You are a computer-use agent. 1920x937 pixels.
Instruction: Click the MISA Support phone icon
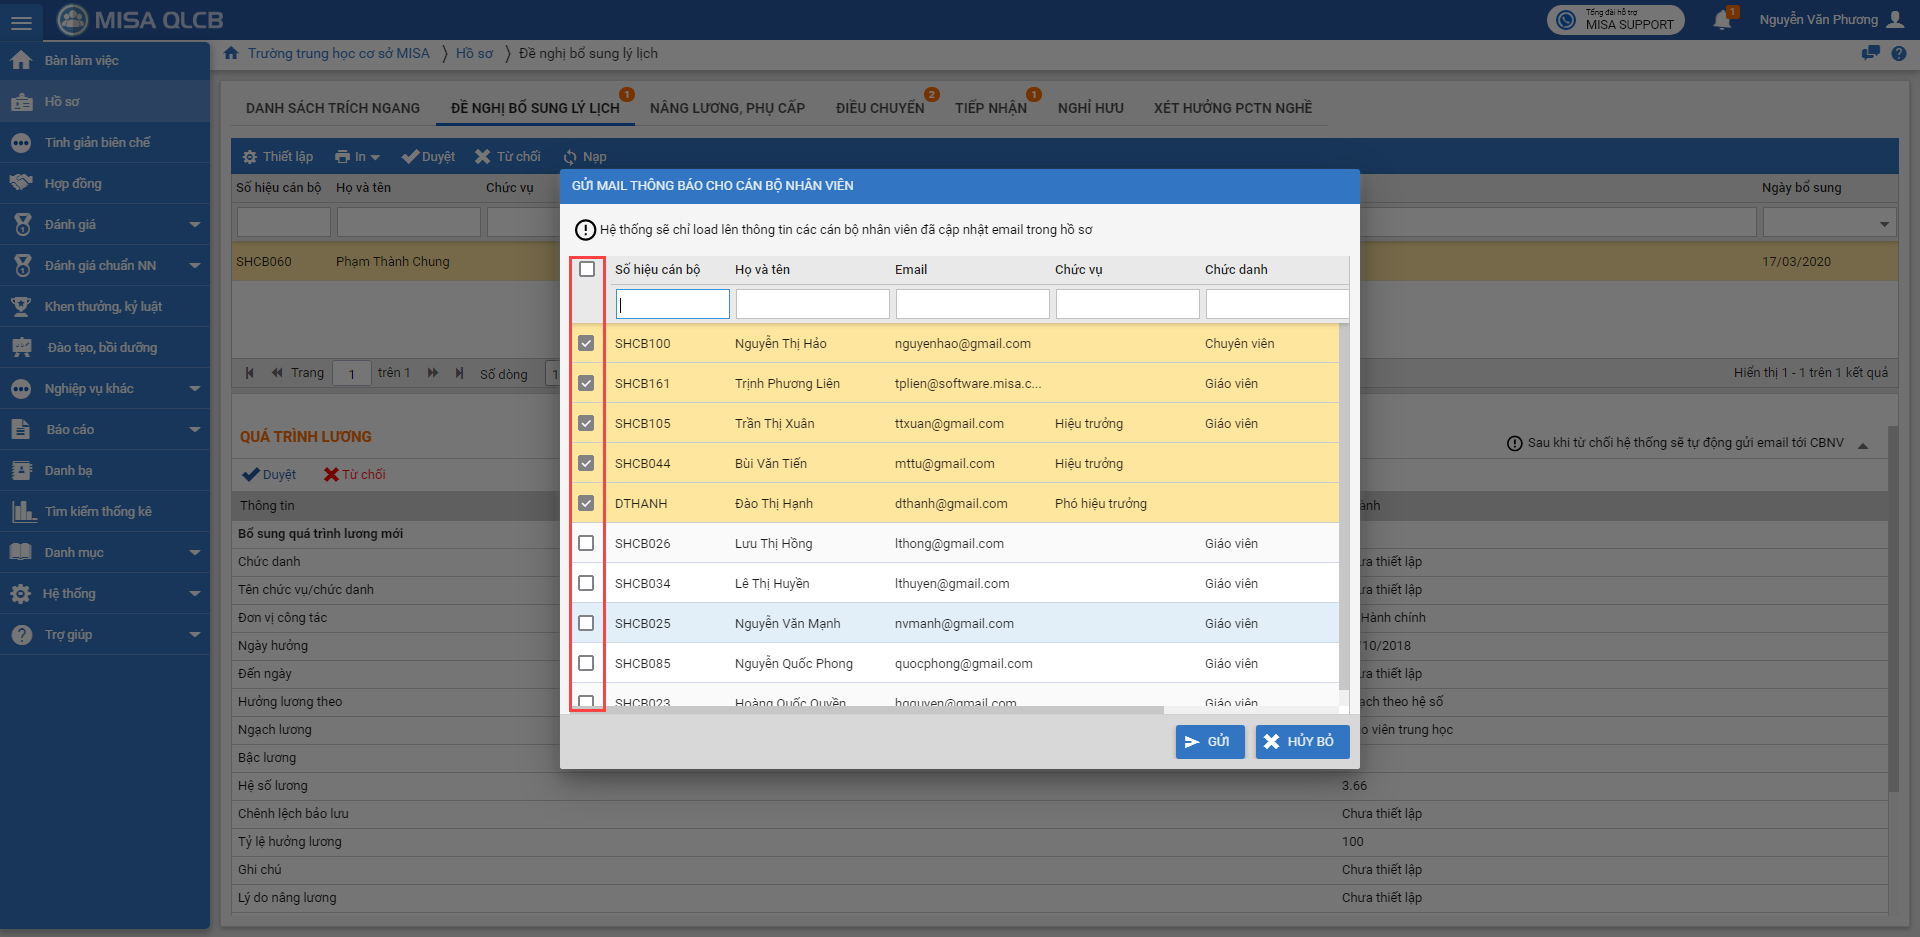[x=1566, y=20]
